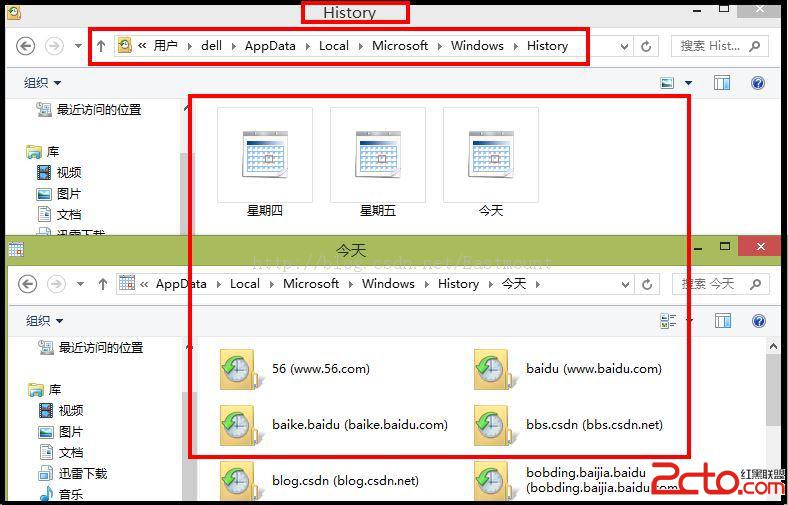Open the 星期五 history folder
The height and width of the screenshot is (505, 788).
pos(378,162)
